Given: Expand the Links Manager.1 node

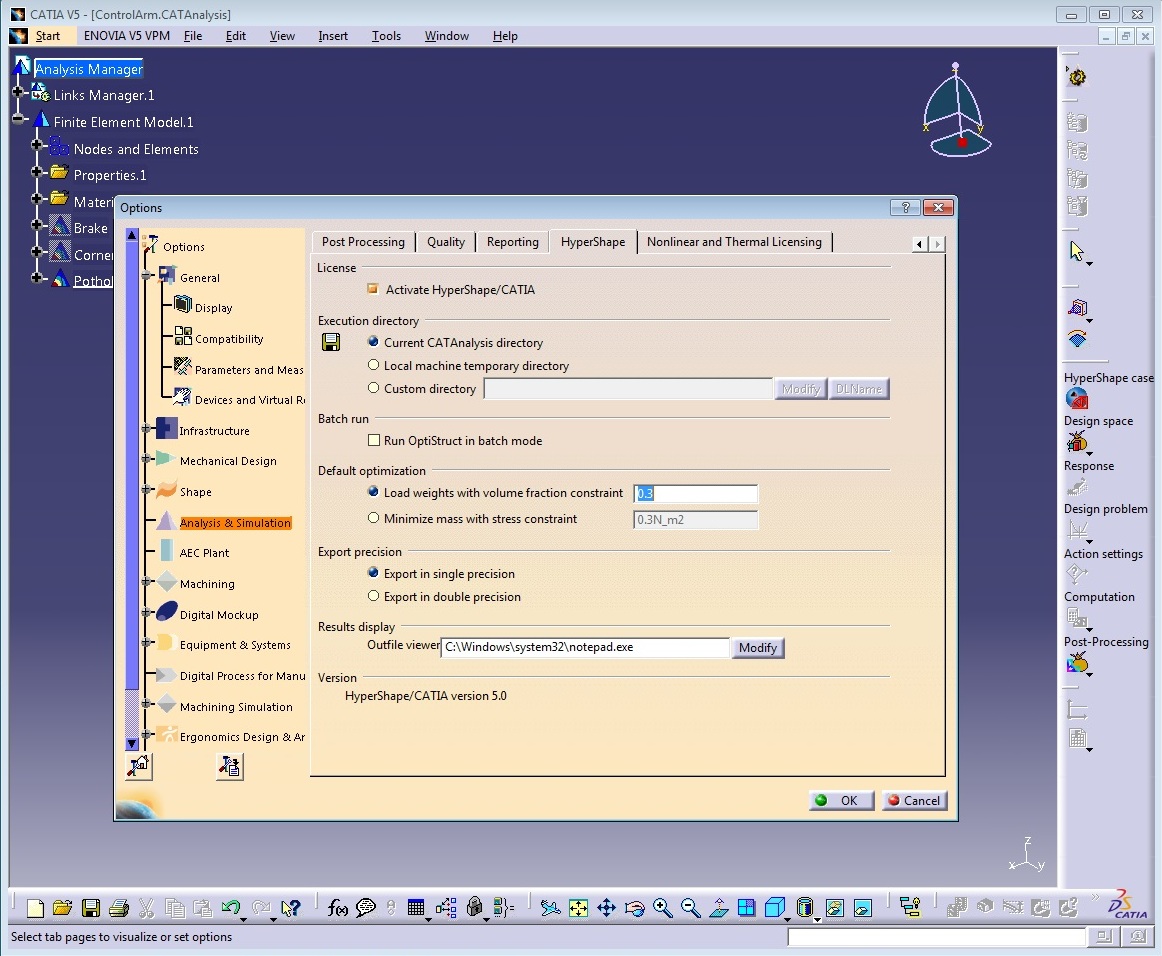Looking at the screenshot, I should [x=18, y=92].
